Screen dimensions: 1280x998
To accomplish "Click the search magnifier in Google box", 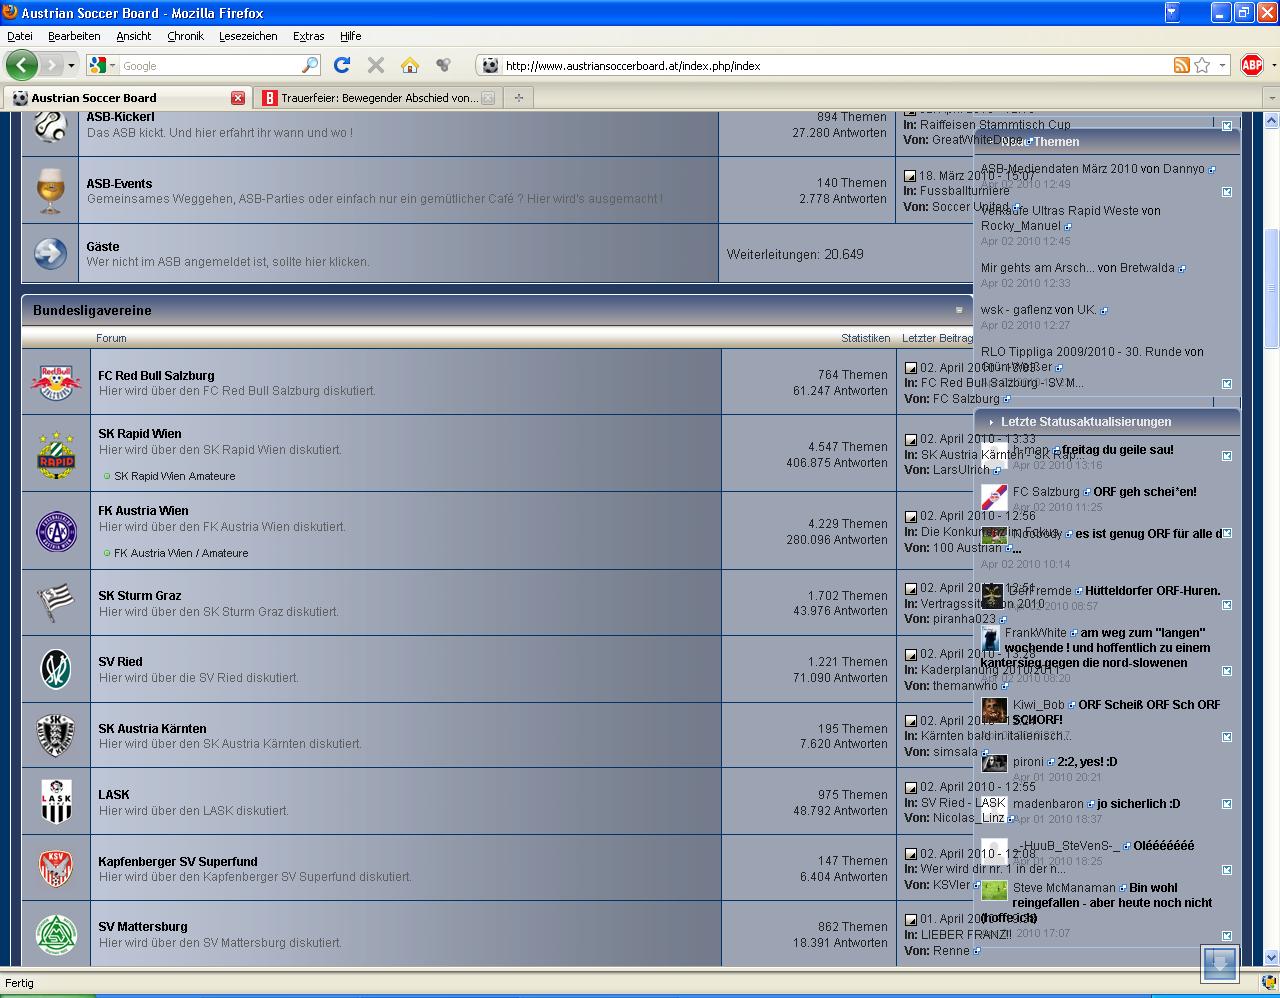I will [x=310, y=65].
